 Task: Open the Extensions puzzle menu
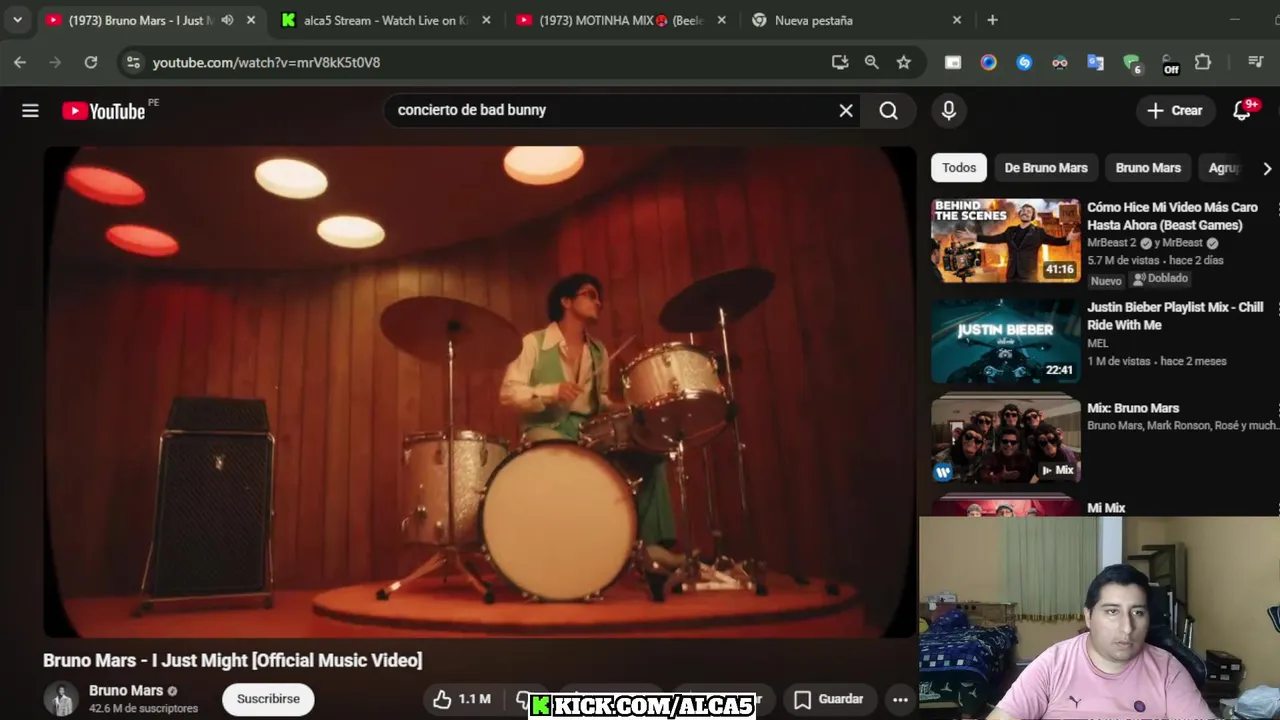[x=1203, y=62]
